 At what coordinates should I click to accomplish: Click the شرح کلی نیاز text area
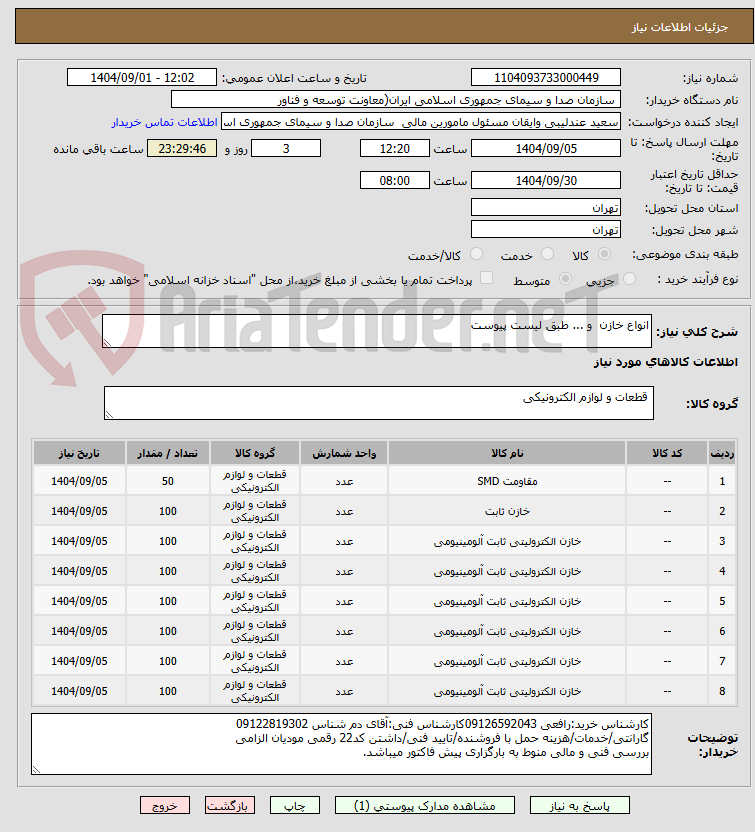pos(377,331)
